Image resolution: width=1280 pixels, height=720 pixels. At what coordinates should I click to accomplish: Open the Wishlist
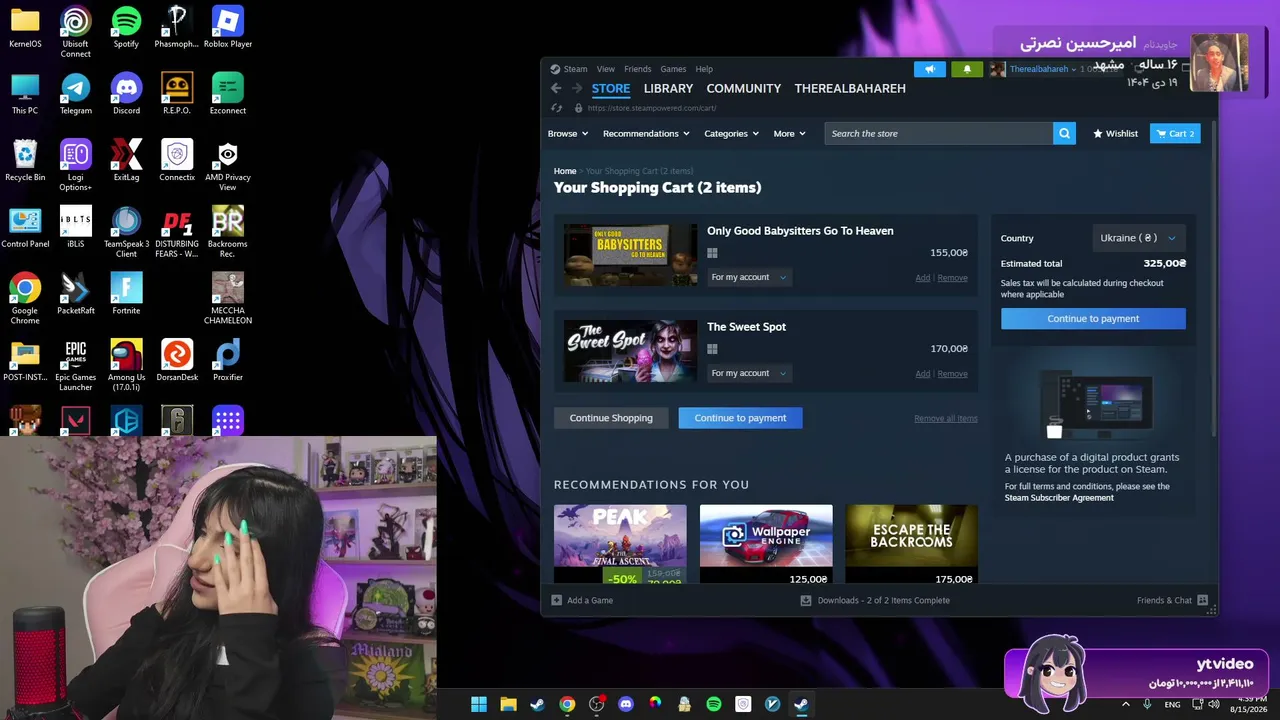[x=1115, y=133]
